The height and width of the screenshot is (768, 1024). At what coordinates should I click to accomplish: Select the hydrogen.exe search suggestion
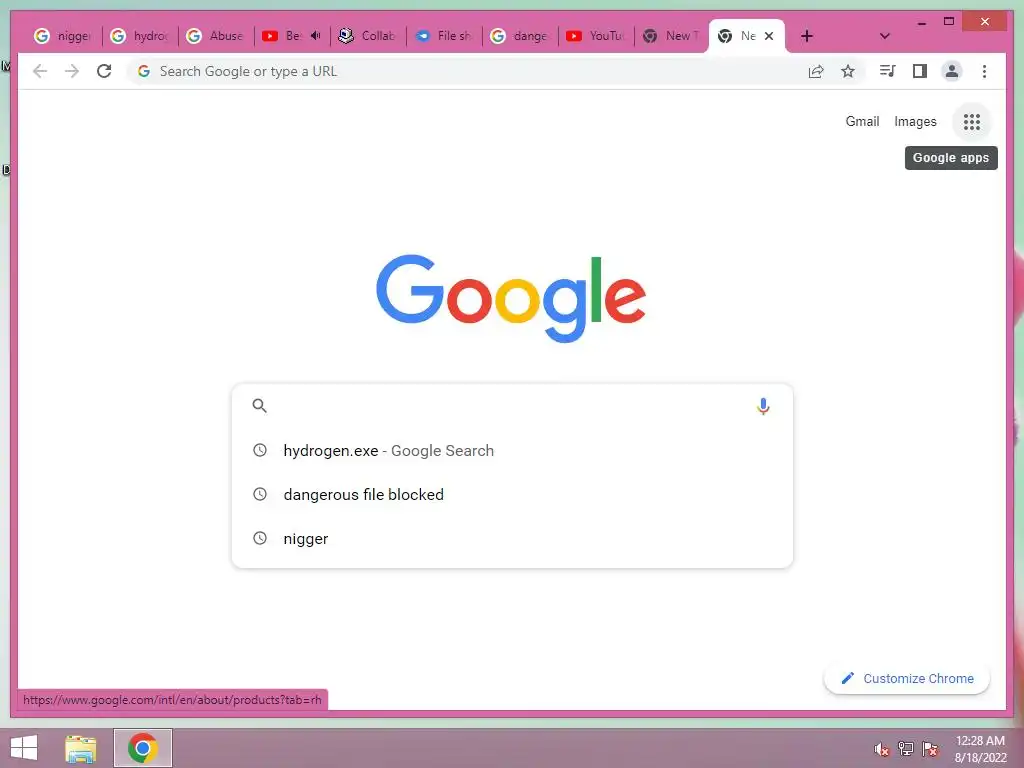pyautogui.click(x=512, y=451)
